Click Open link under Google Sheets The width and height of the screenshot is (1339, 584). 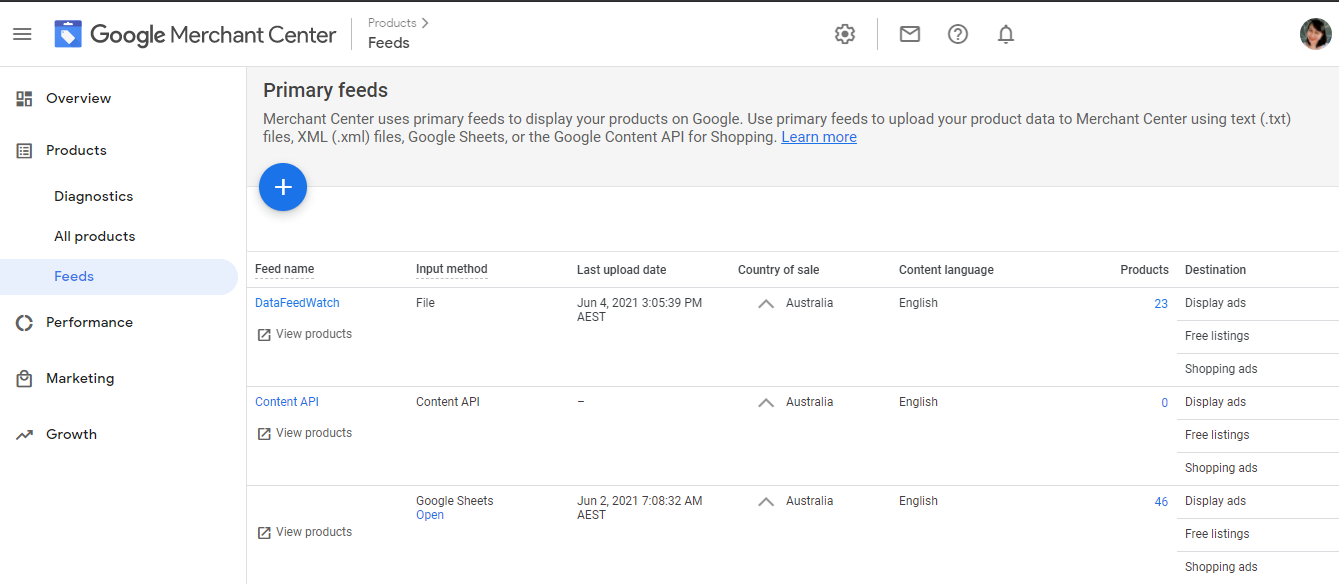430,515
